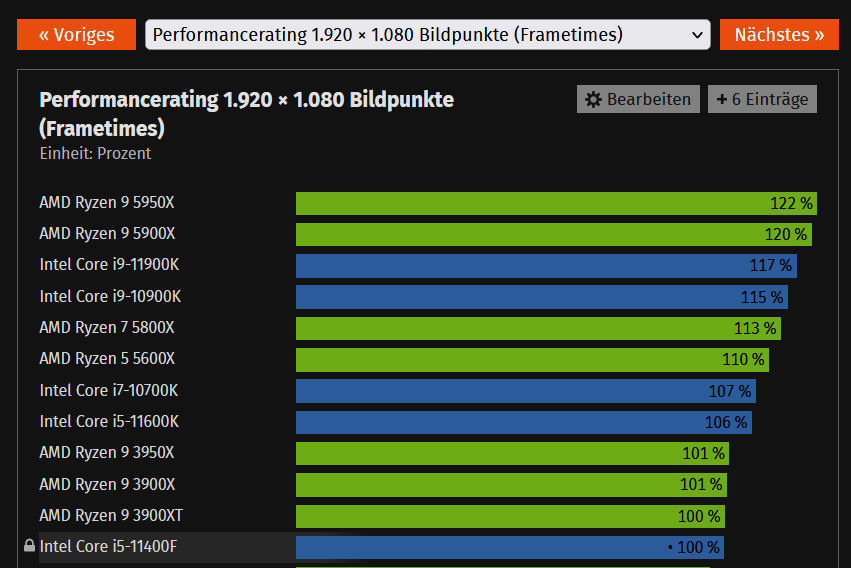This screenshot has height=568, width=851.
Task: Go to previous chart with Voriges button
Action: (77, 35)
